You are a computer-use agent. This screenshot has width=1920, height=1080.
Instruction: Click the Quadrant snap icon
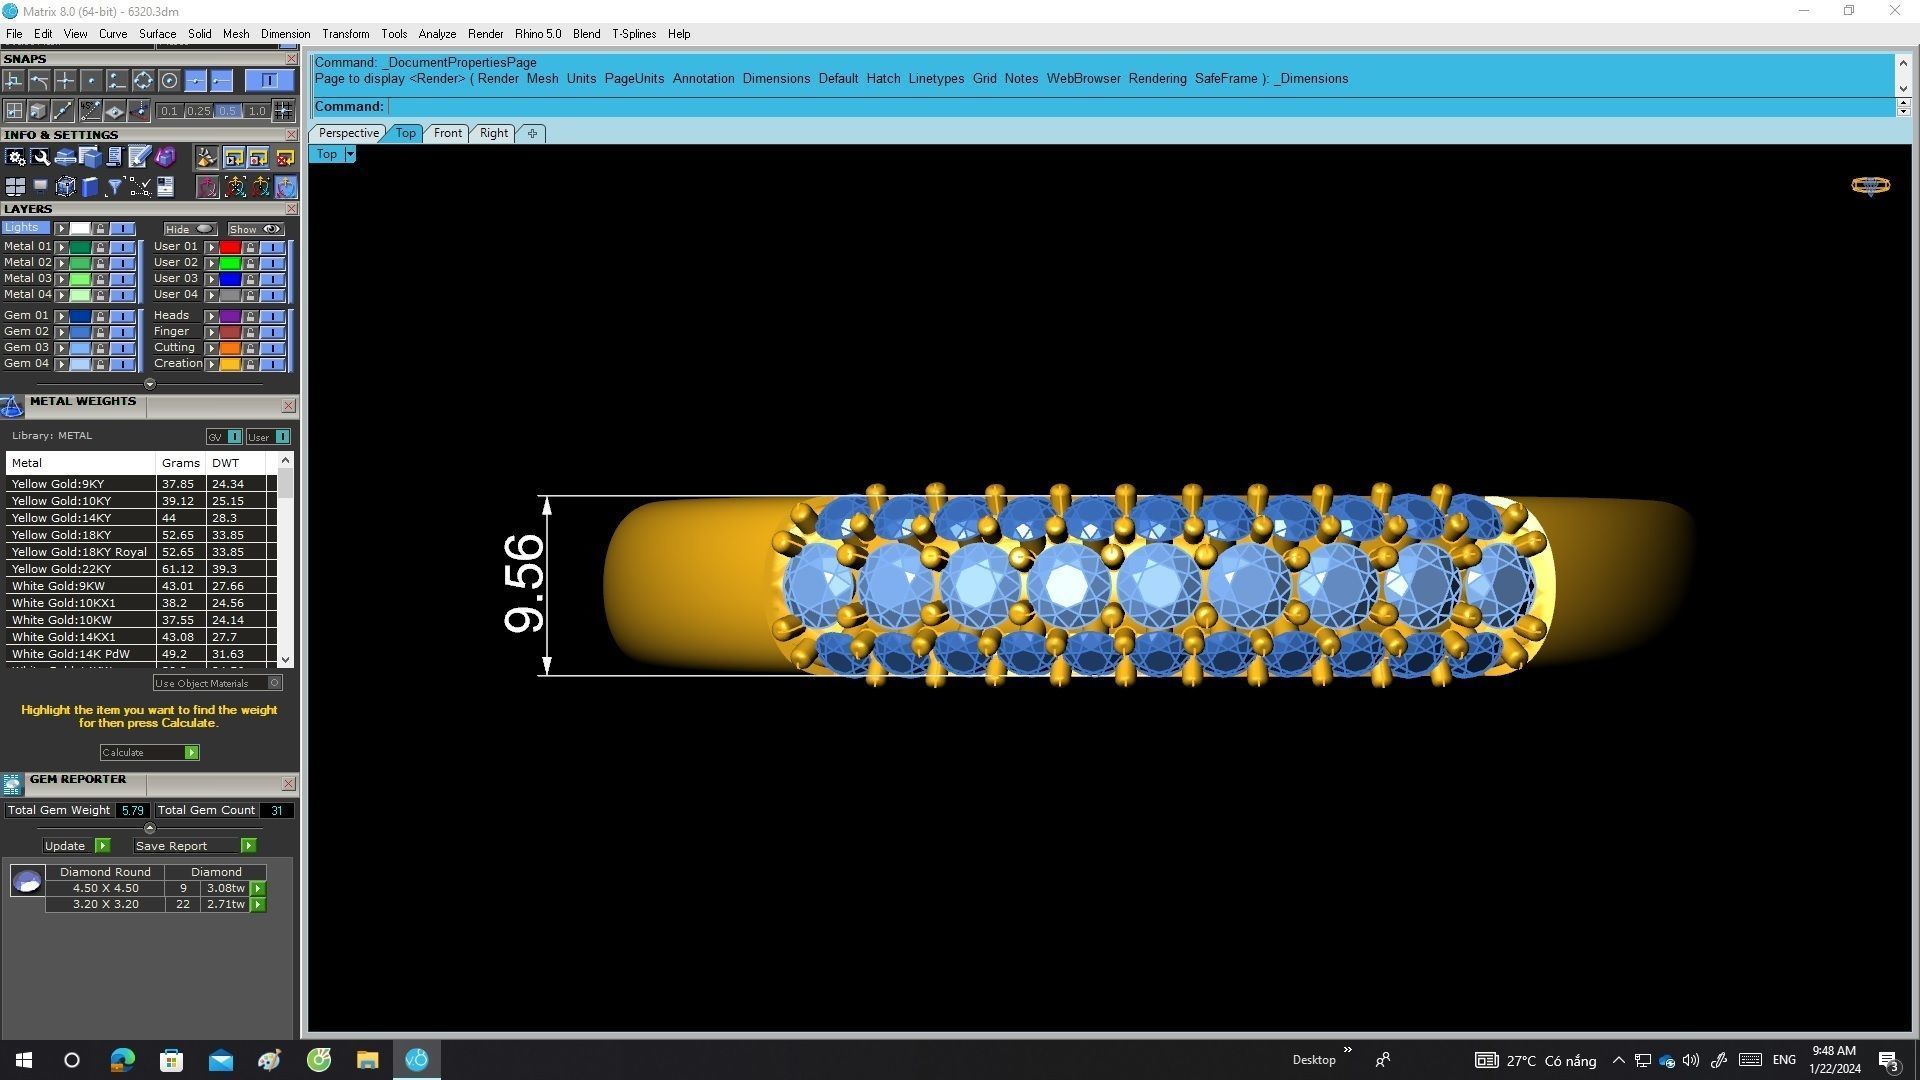tap(143, 81)
